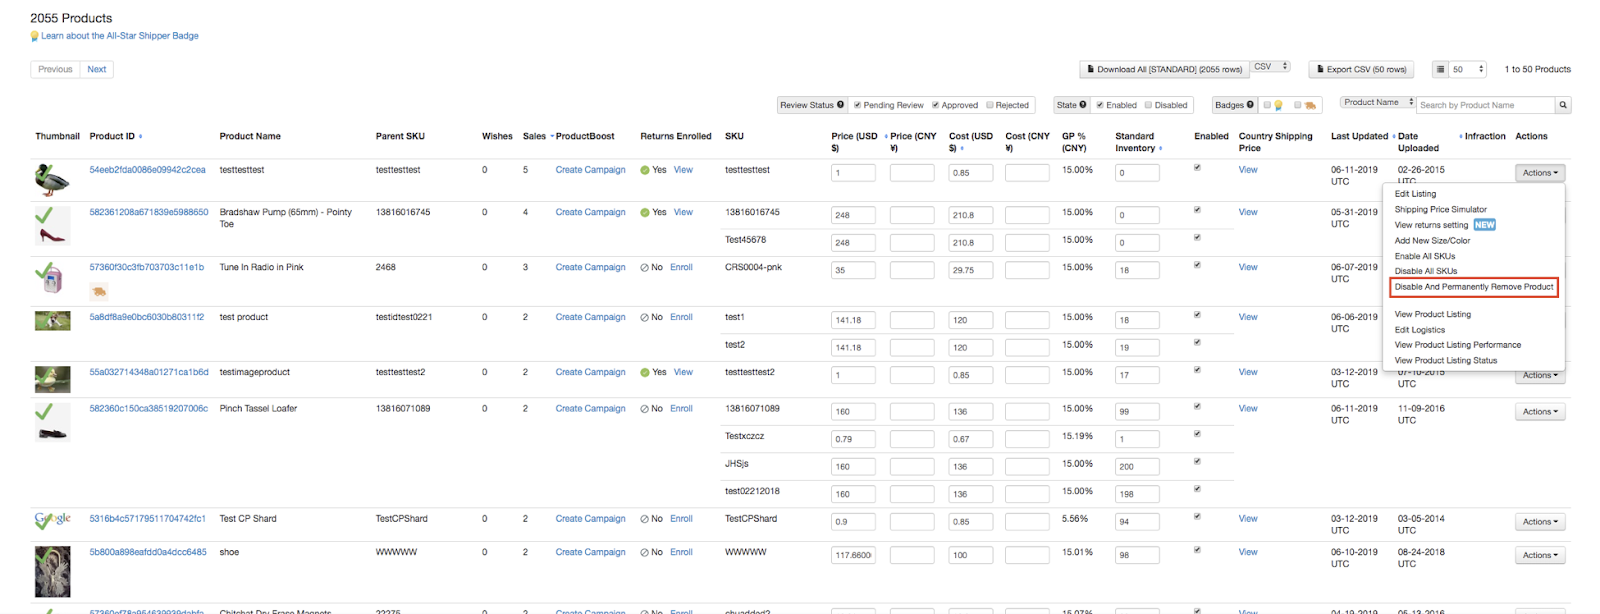Viewport: 1600px width, 614px height.
Task: Open the CSV format dropdown
Action: [x=1270, y=67]
